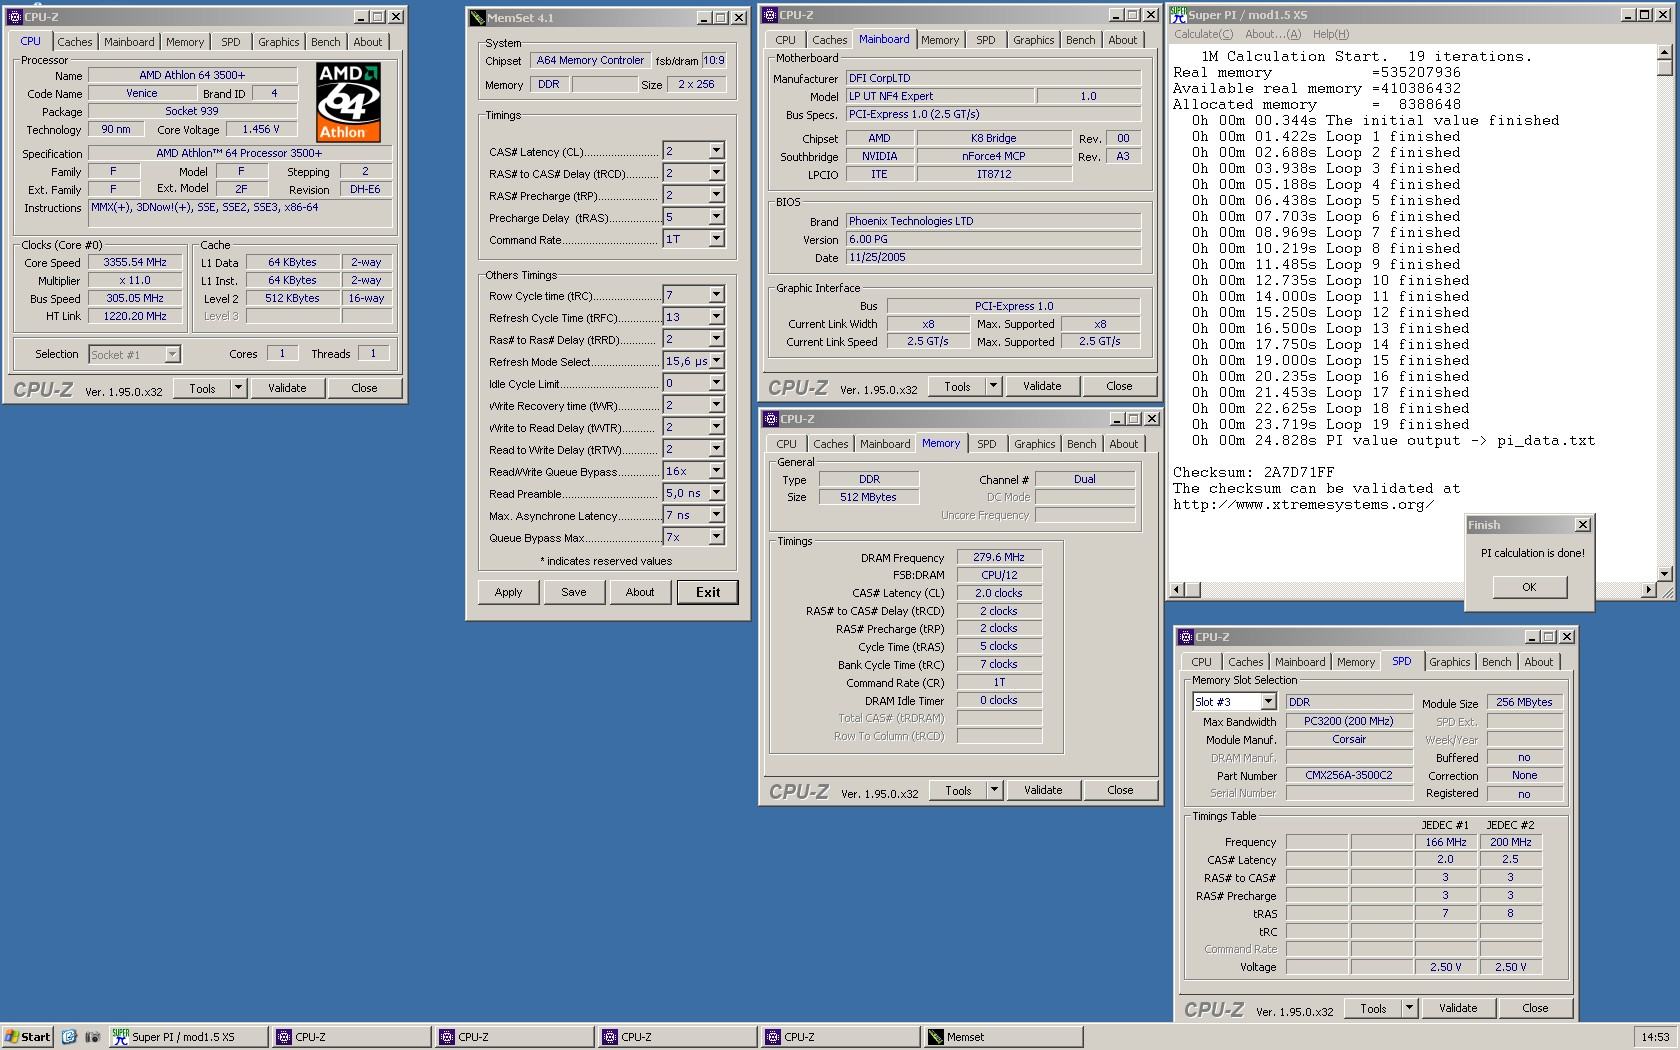The height and width of the screenshot is (1050, 1680).
Task: Switch to Caches tab in CPU-Z CPU window
Action: coord(74,42)
